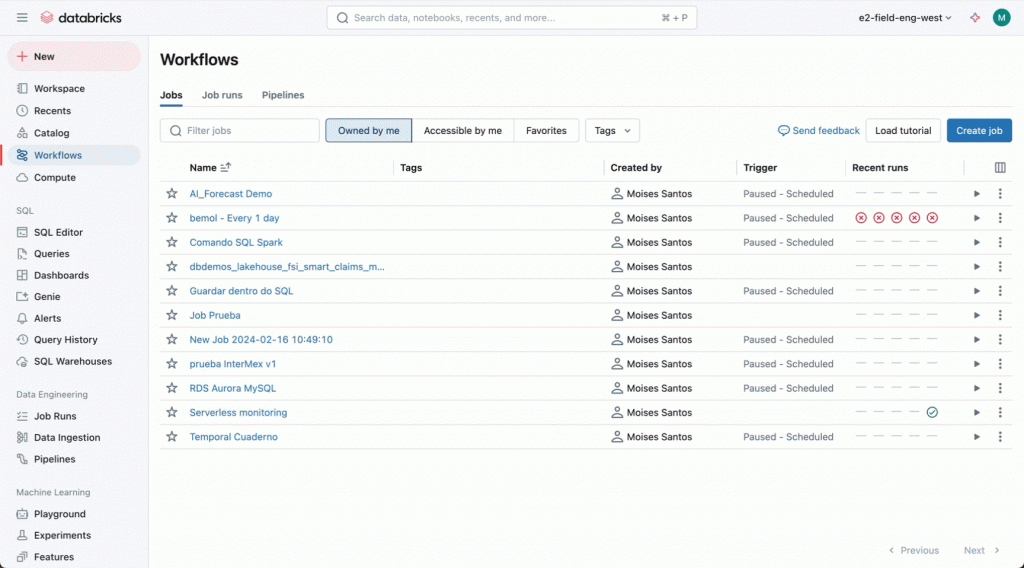
Task: Open the hamburger sidebar menu icon
Action: pos(22,18)
